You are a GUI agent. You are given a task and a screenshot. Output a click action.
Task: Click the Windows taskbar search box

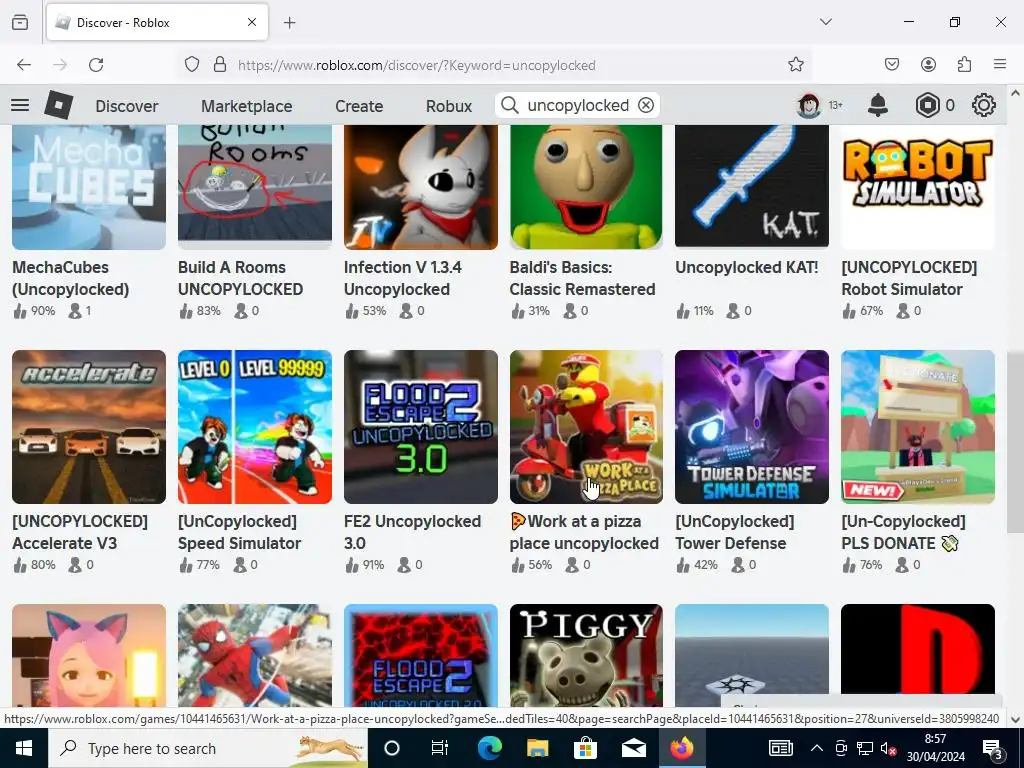[x=208, y=748]
